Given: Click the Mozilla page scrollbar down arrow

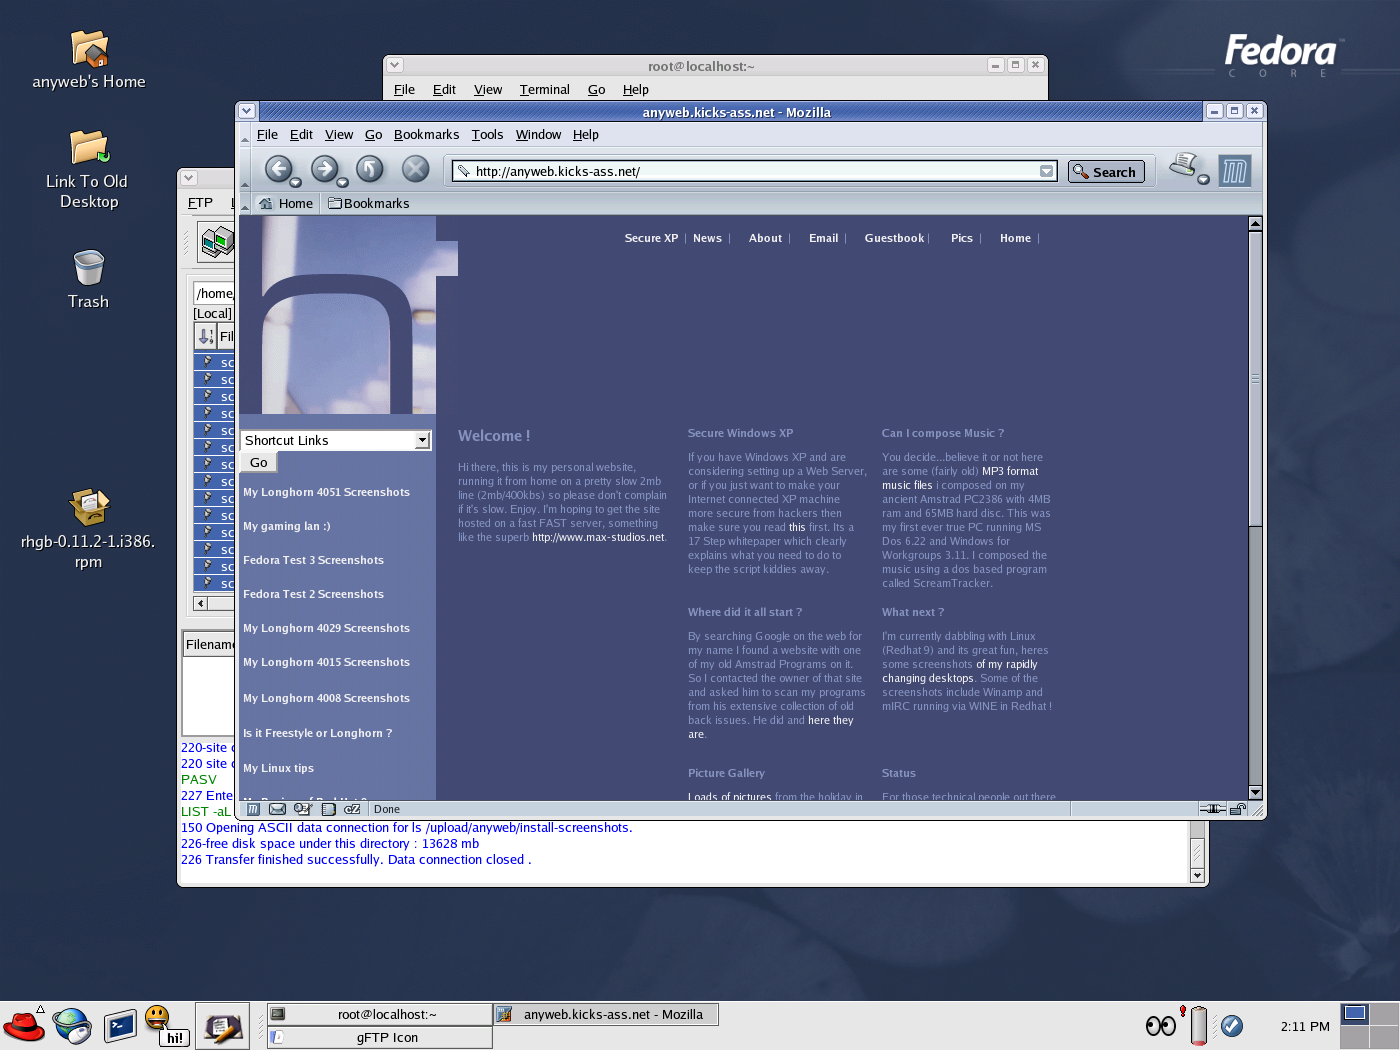Looking at the screenshot, I should [1255, 792].
